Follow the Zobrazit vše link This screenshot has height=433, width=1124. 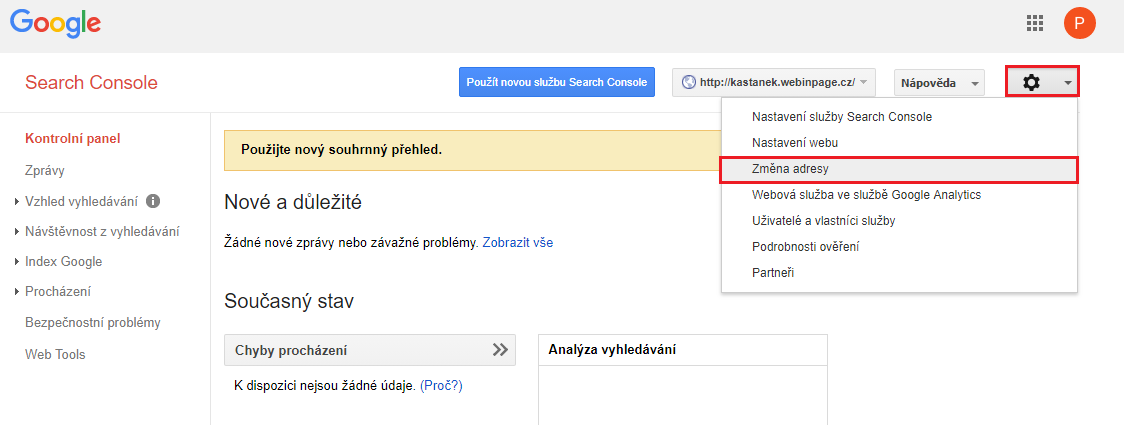(x=517, y=242)
